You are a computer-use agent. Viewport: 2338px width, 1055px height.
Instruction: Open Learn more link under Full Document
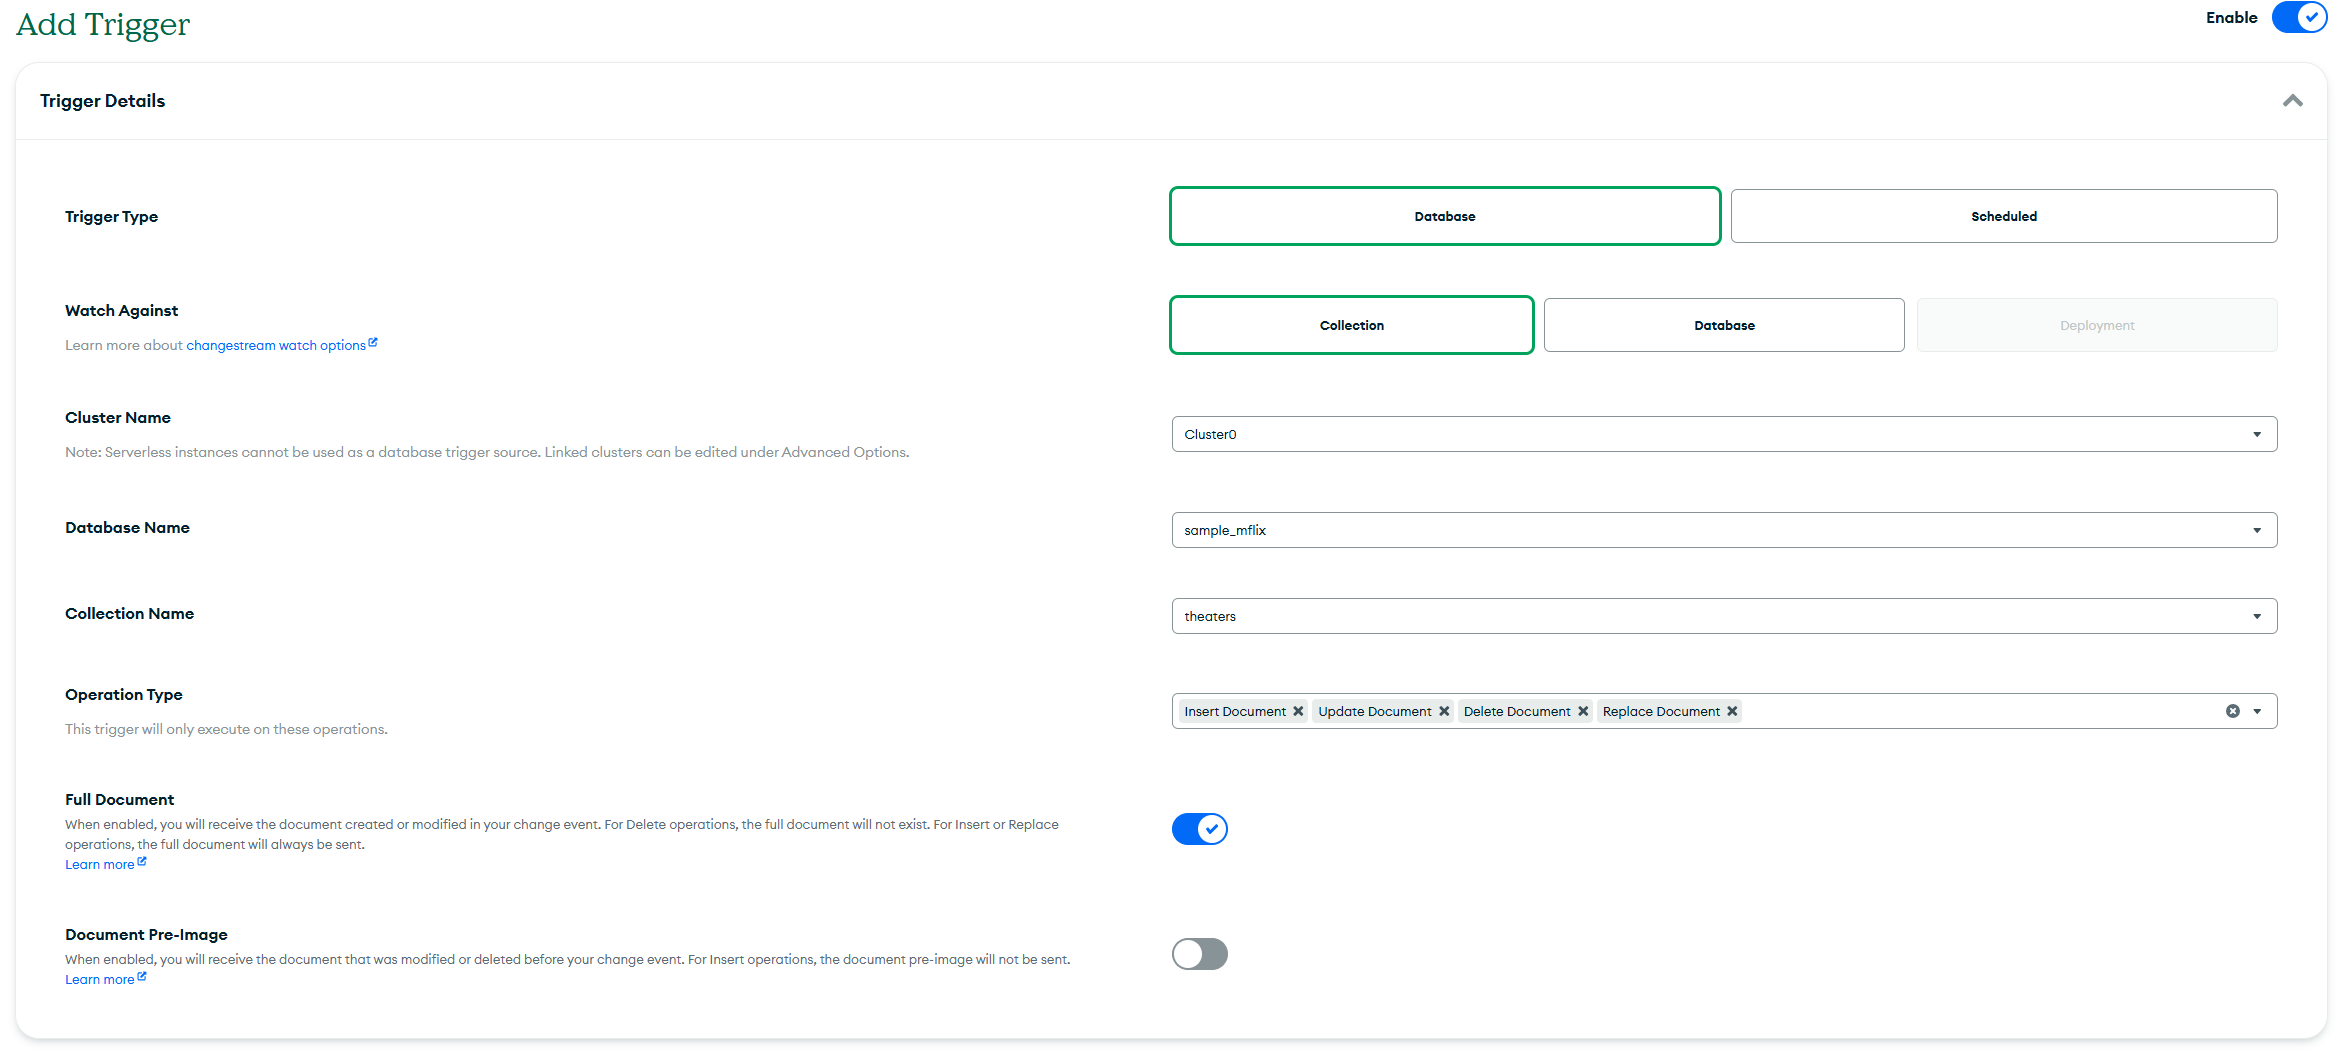coord(99,865)
